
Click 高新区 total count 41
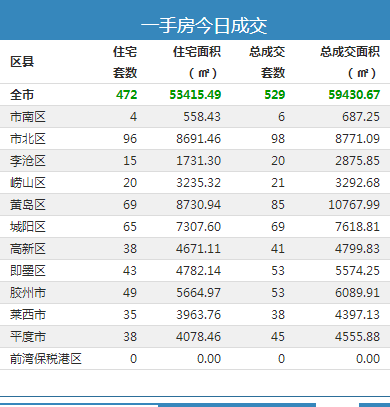(278, 249)
